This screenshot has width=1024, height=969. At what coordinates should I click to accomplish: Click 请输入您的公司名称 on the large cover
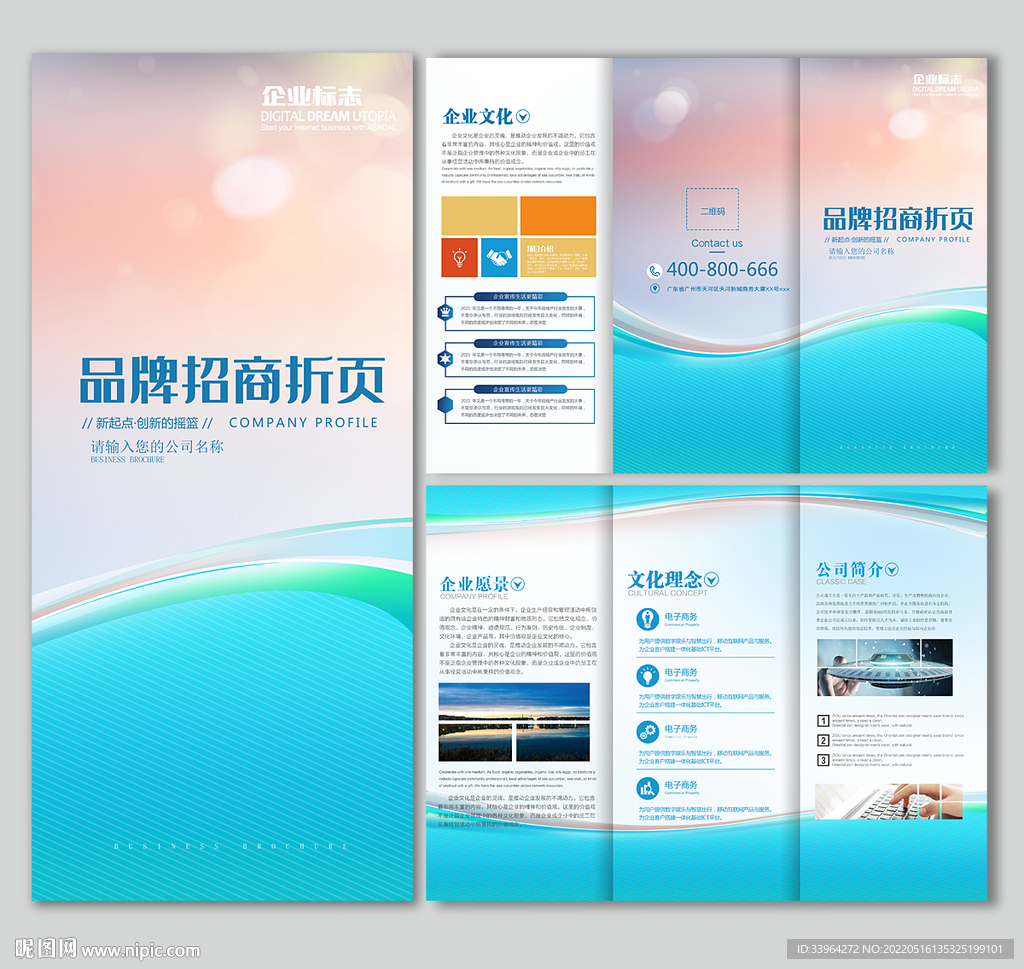pyautogui.click(x=157, y=447)
